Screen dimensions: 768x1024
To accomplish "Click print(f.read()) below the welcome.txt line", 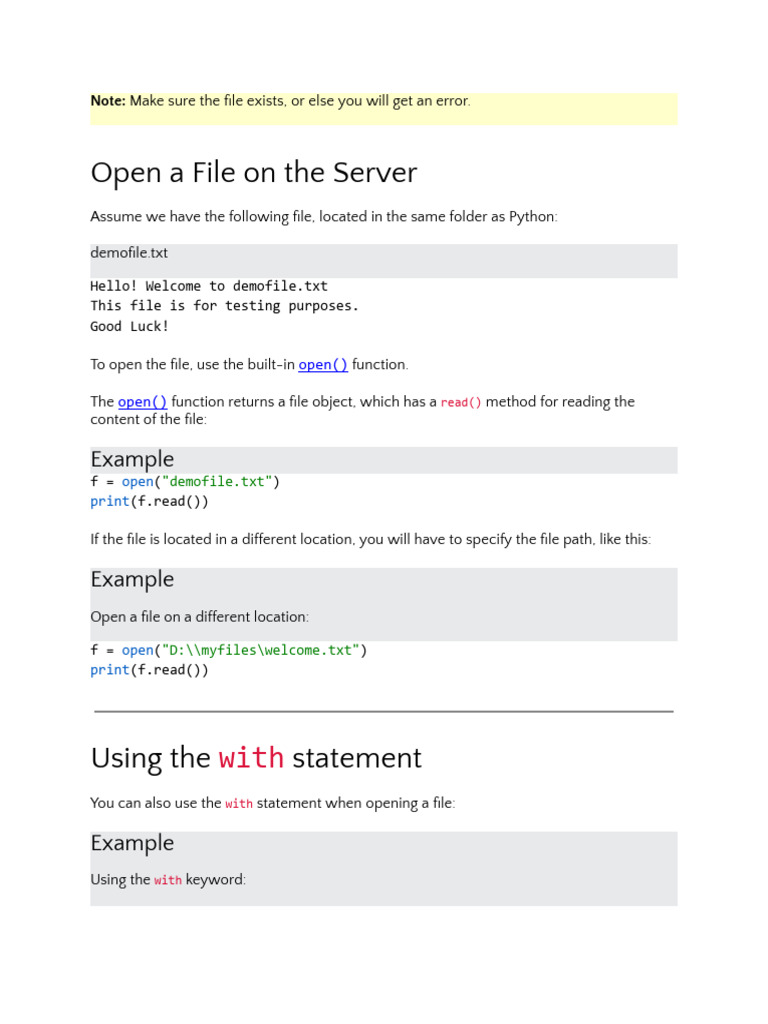I will pos(149,670).
